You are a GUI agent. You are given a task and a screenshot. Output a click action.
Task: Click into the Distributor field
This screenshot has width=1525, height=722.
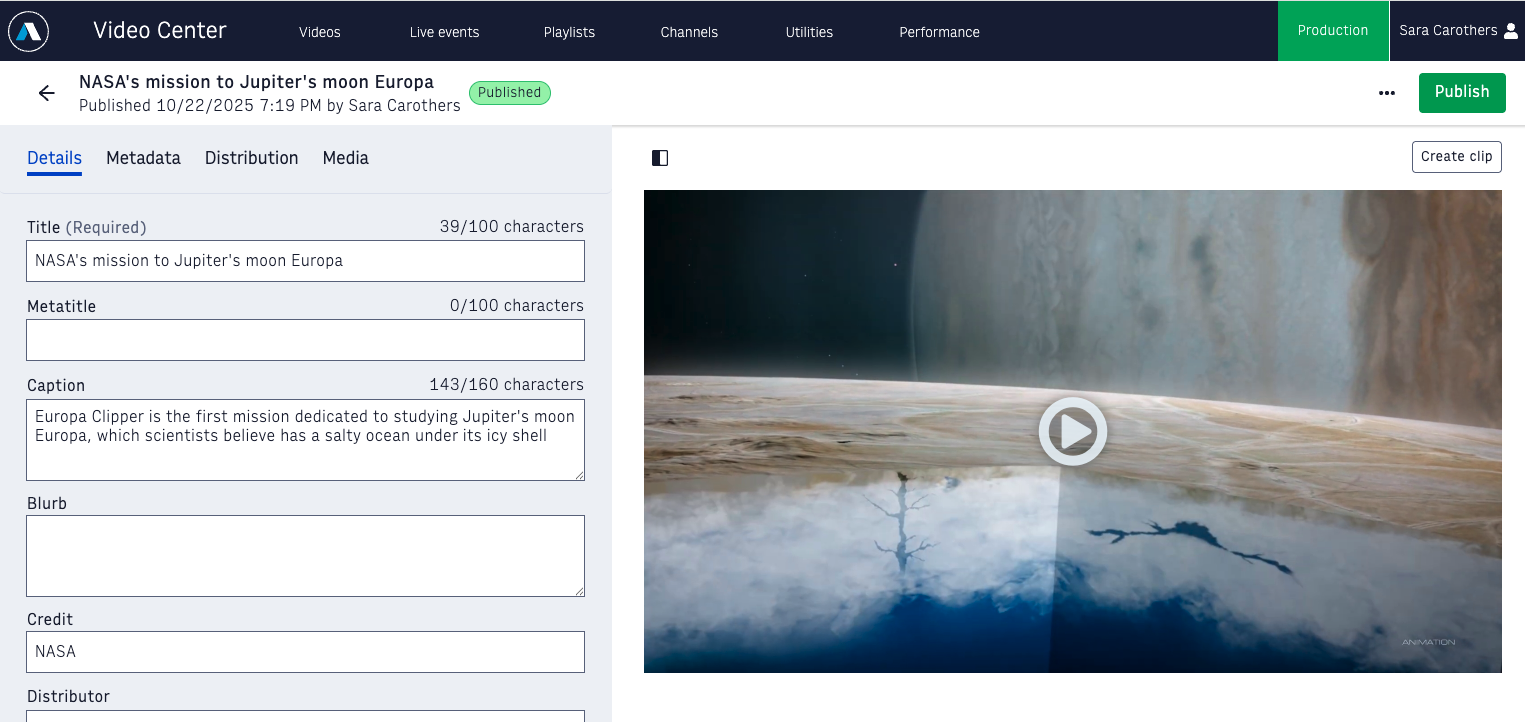[305, 715]
